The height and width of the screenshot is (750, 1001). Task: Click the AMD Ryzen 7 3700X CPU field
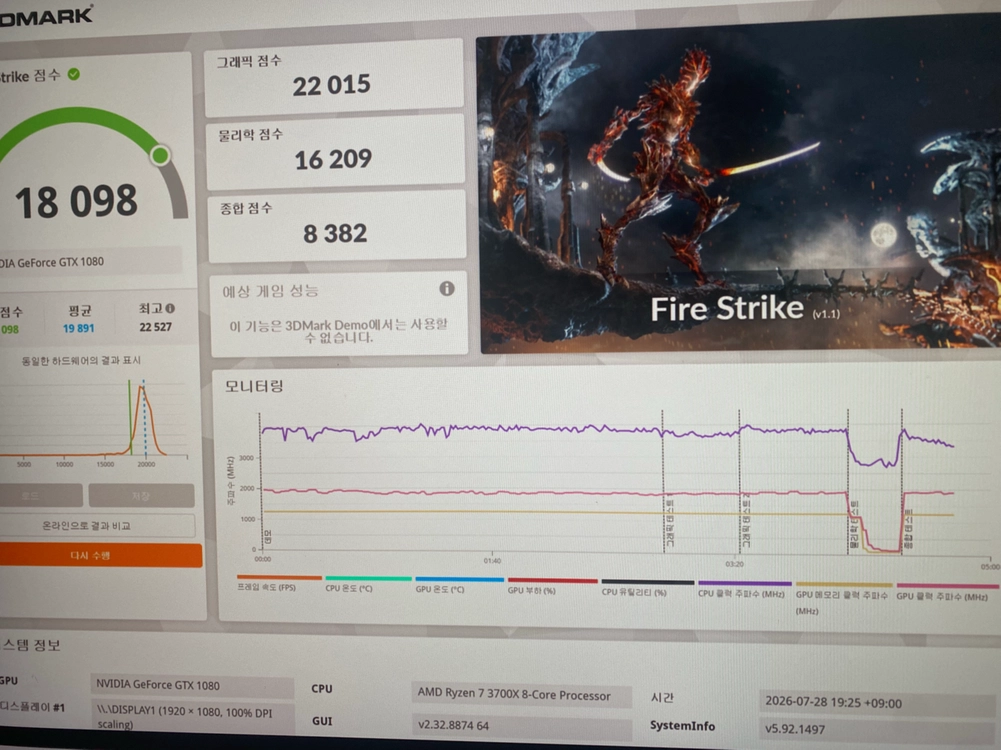tap(521, 694)
